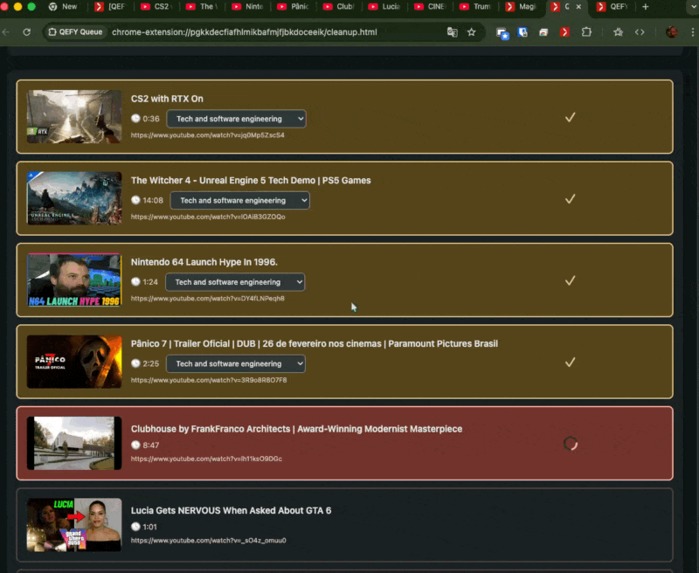Image resolution: width=699 pixels, height=573 pixels.
Task: Click the checkmark on The Witcher 4 row
Action: (570, 199)
